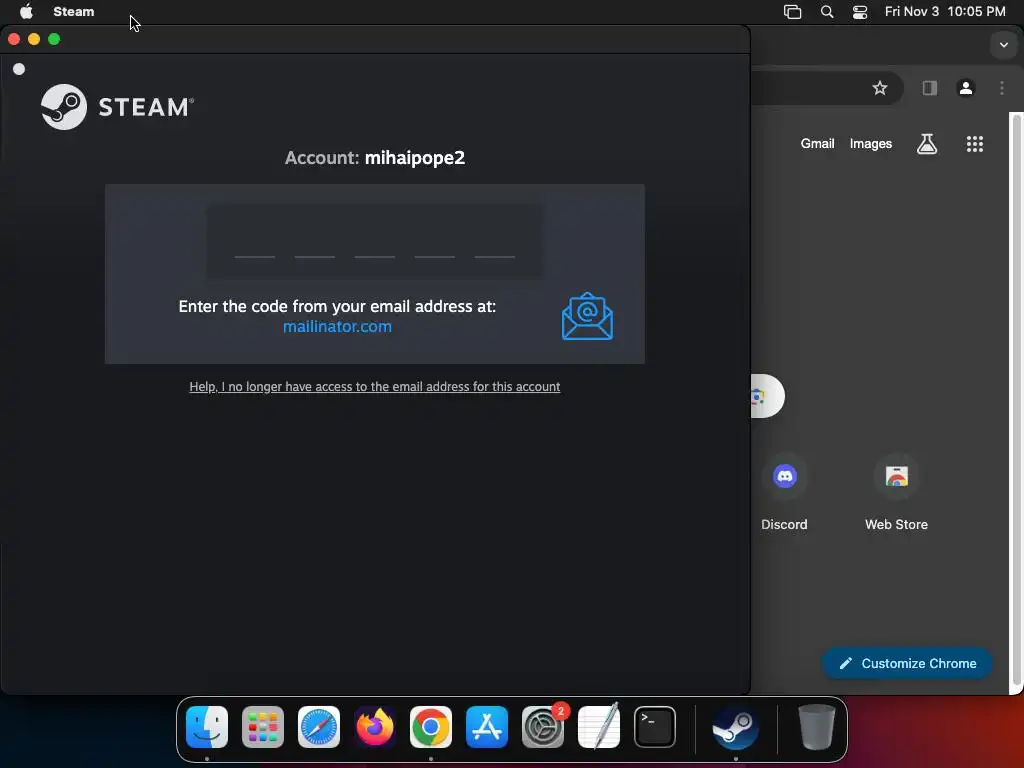Toggle the Chrome side panel
1024x768 pixels.
pyautogui.click(x=929, y=88)
